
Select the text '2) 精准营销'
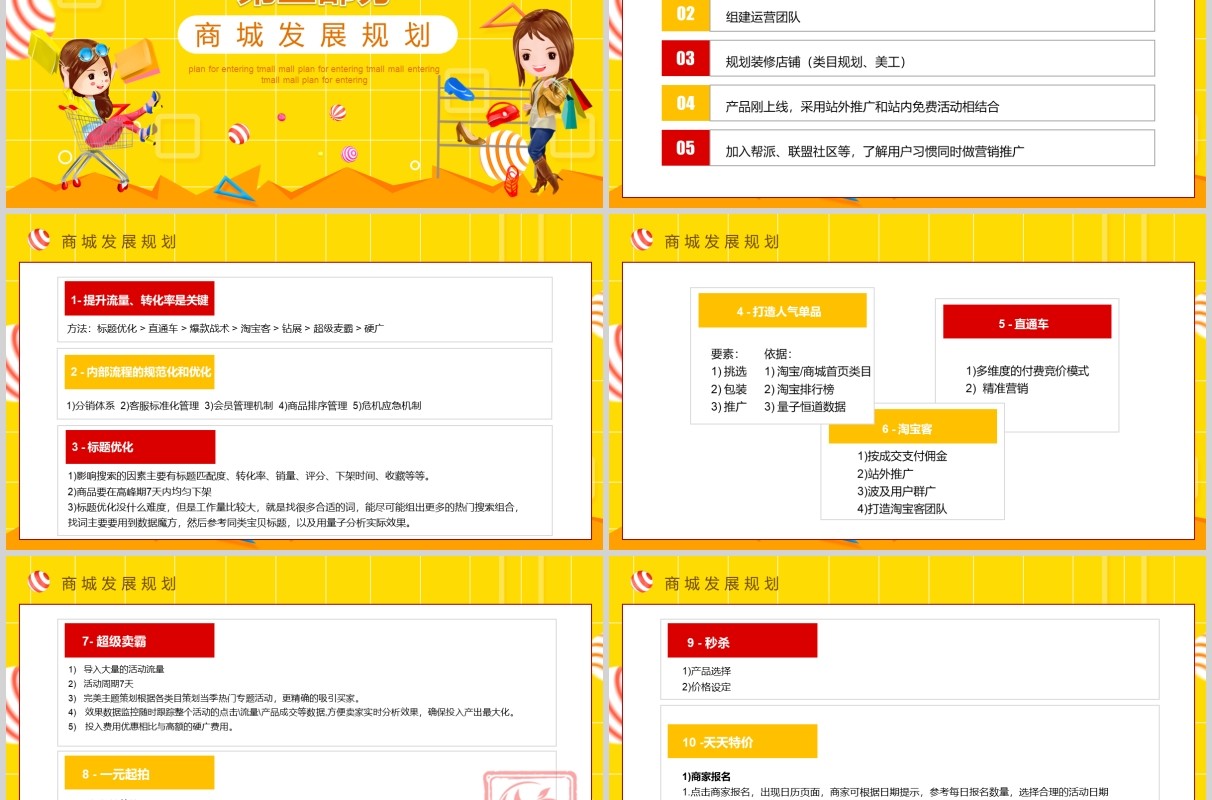click(x=996, y=388)
